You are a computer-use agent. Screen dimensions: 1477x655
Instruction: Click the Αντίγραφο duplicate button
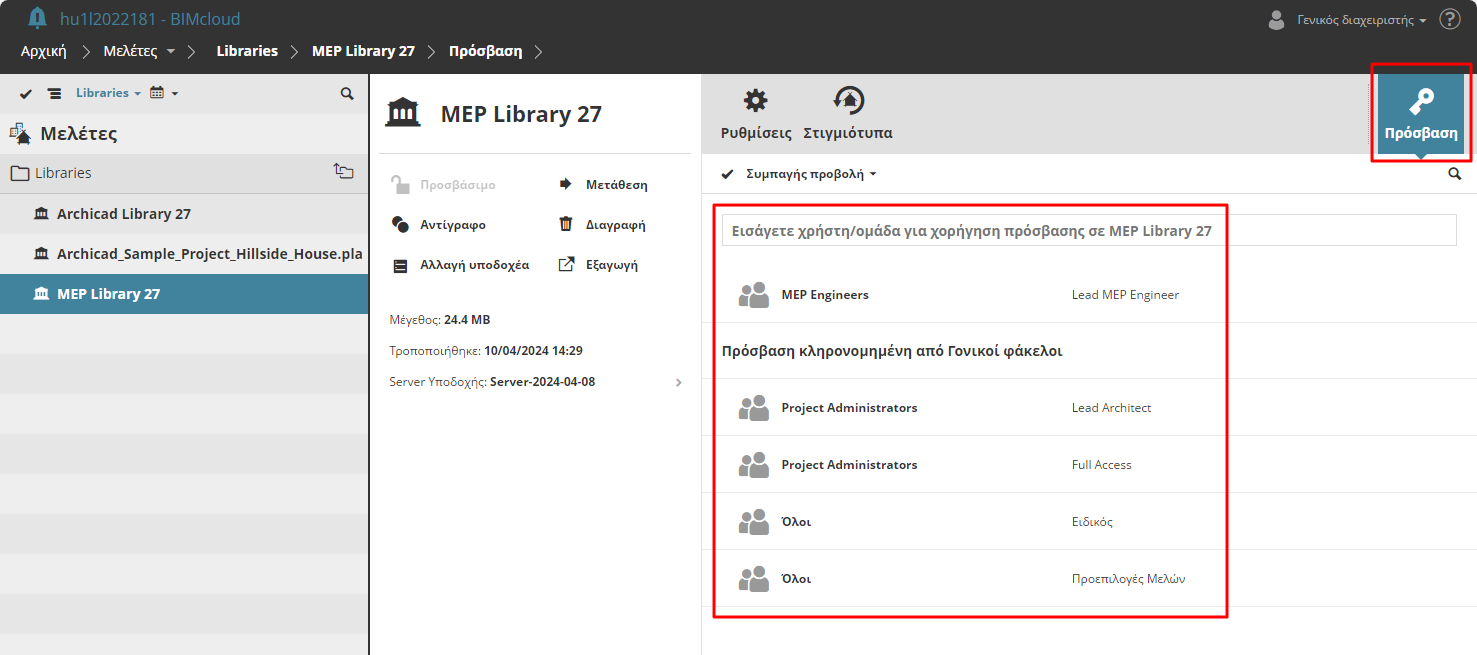pyautogui.click(x=439, y=225)
